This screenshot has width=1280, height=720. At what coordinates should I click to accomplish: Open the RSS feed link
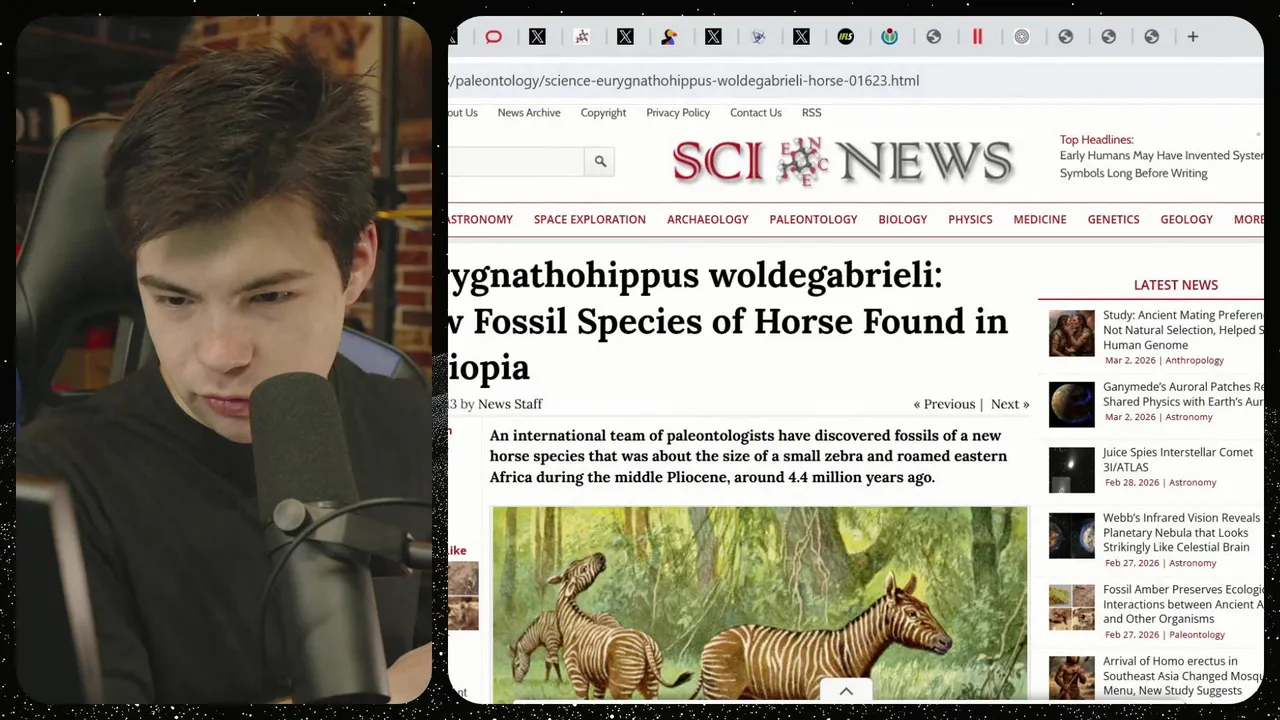[811, 113]
